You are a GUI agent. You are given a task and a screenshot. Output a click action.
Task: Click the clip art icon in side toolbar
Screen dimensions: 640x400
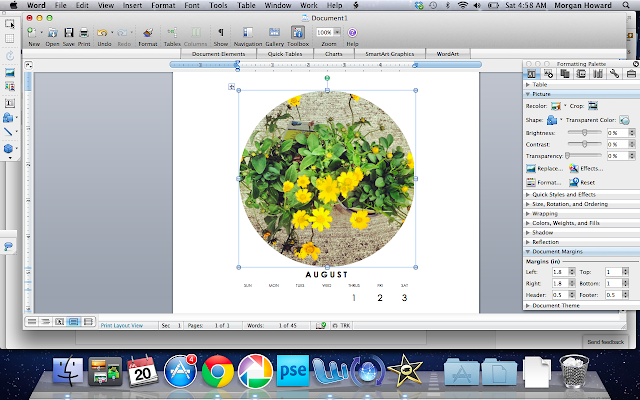[9, 87]
